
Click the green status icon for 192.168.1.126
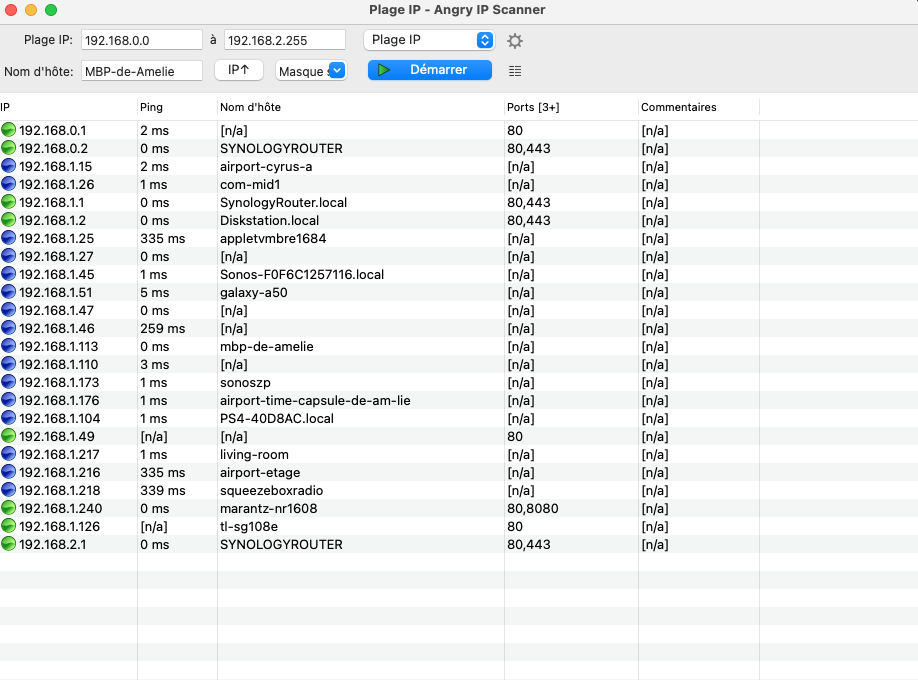click(x=8, y=527)
